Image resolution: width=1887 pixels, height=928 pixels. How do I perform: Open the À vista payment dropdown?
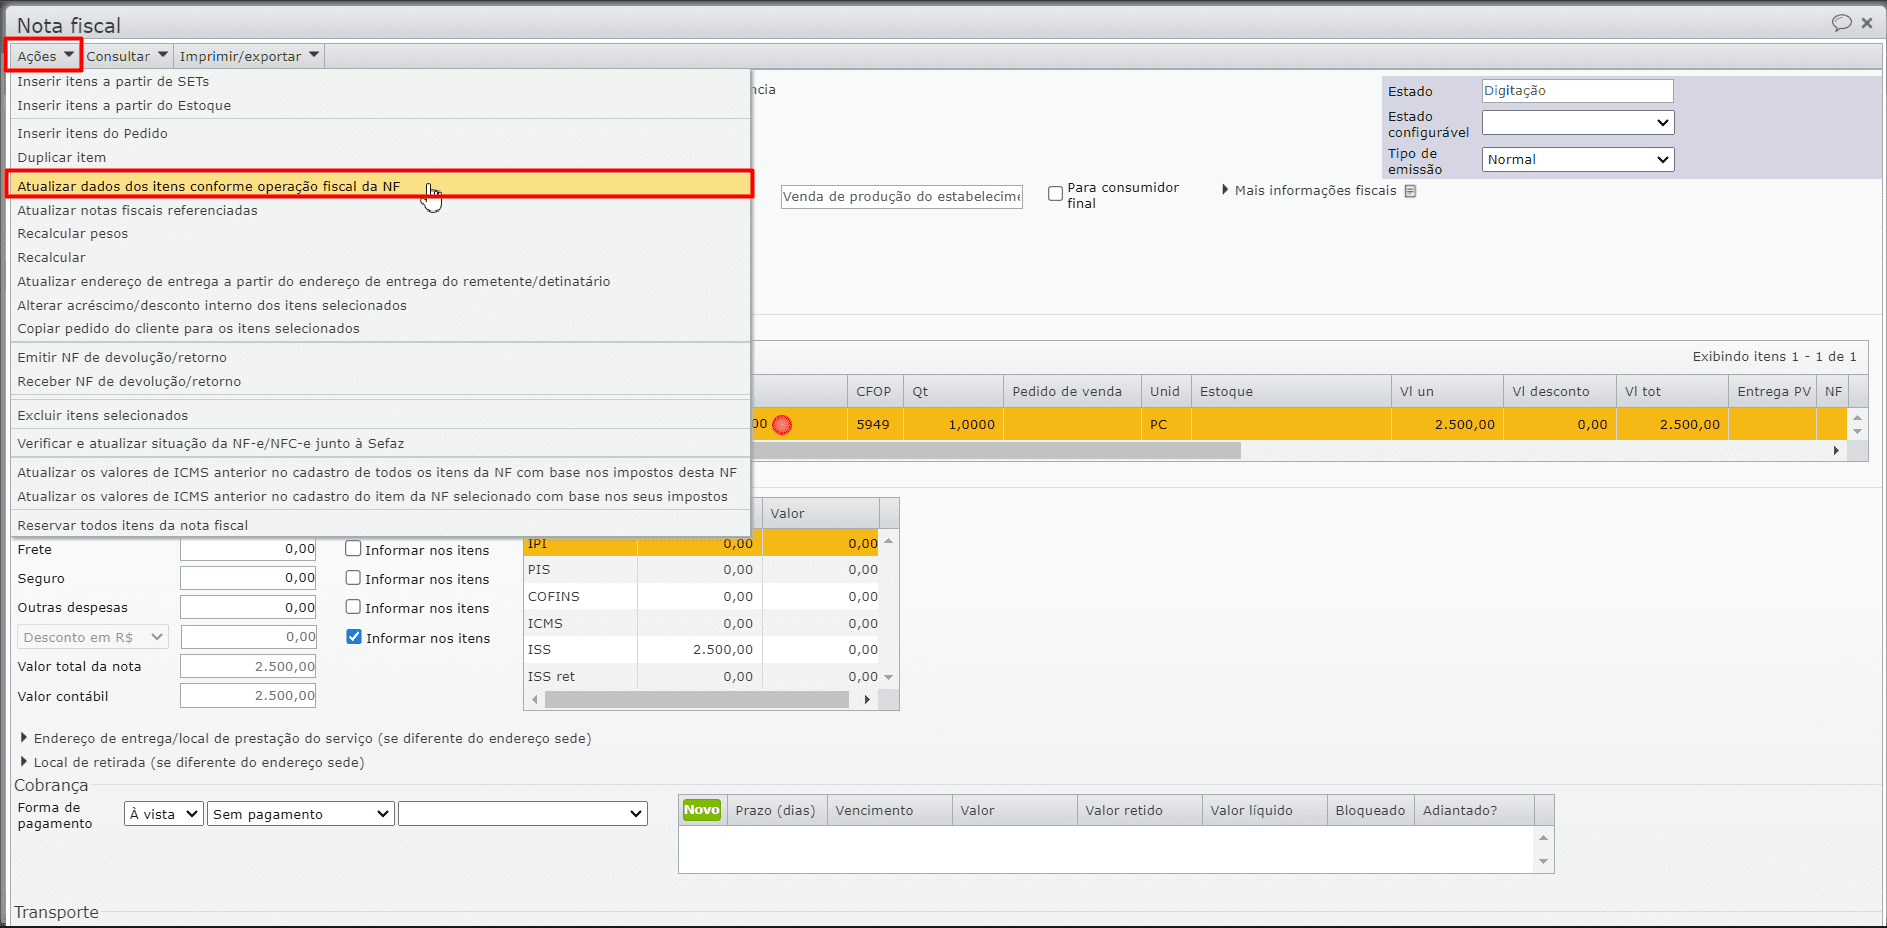(x=164, y=814)
